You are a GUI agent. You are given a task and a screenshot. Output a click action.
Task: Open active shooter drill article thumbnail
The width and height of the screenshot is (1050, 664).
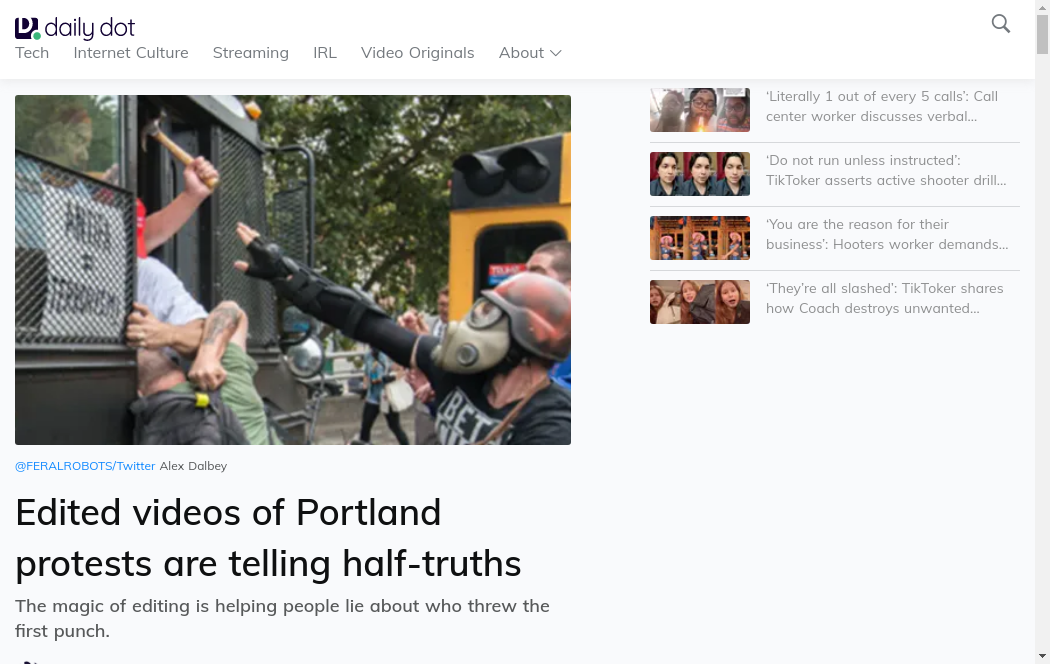[700, 174]
